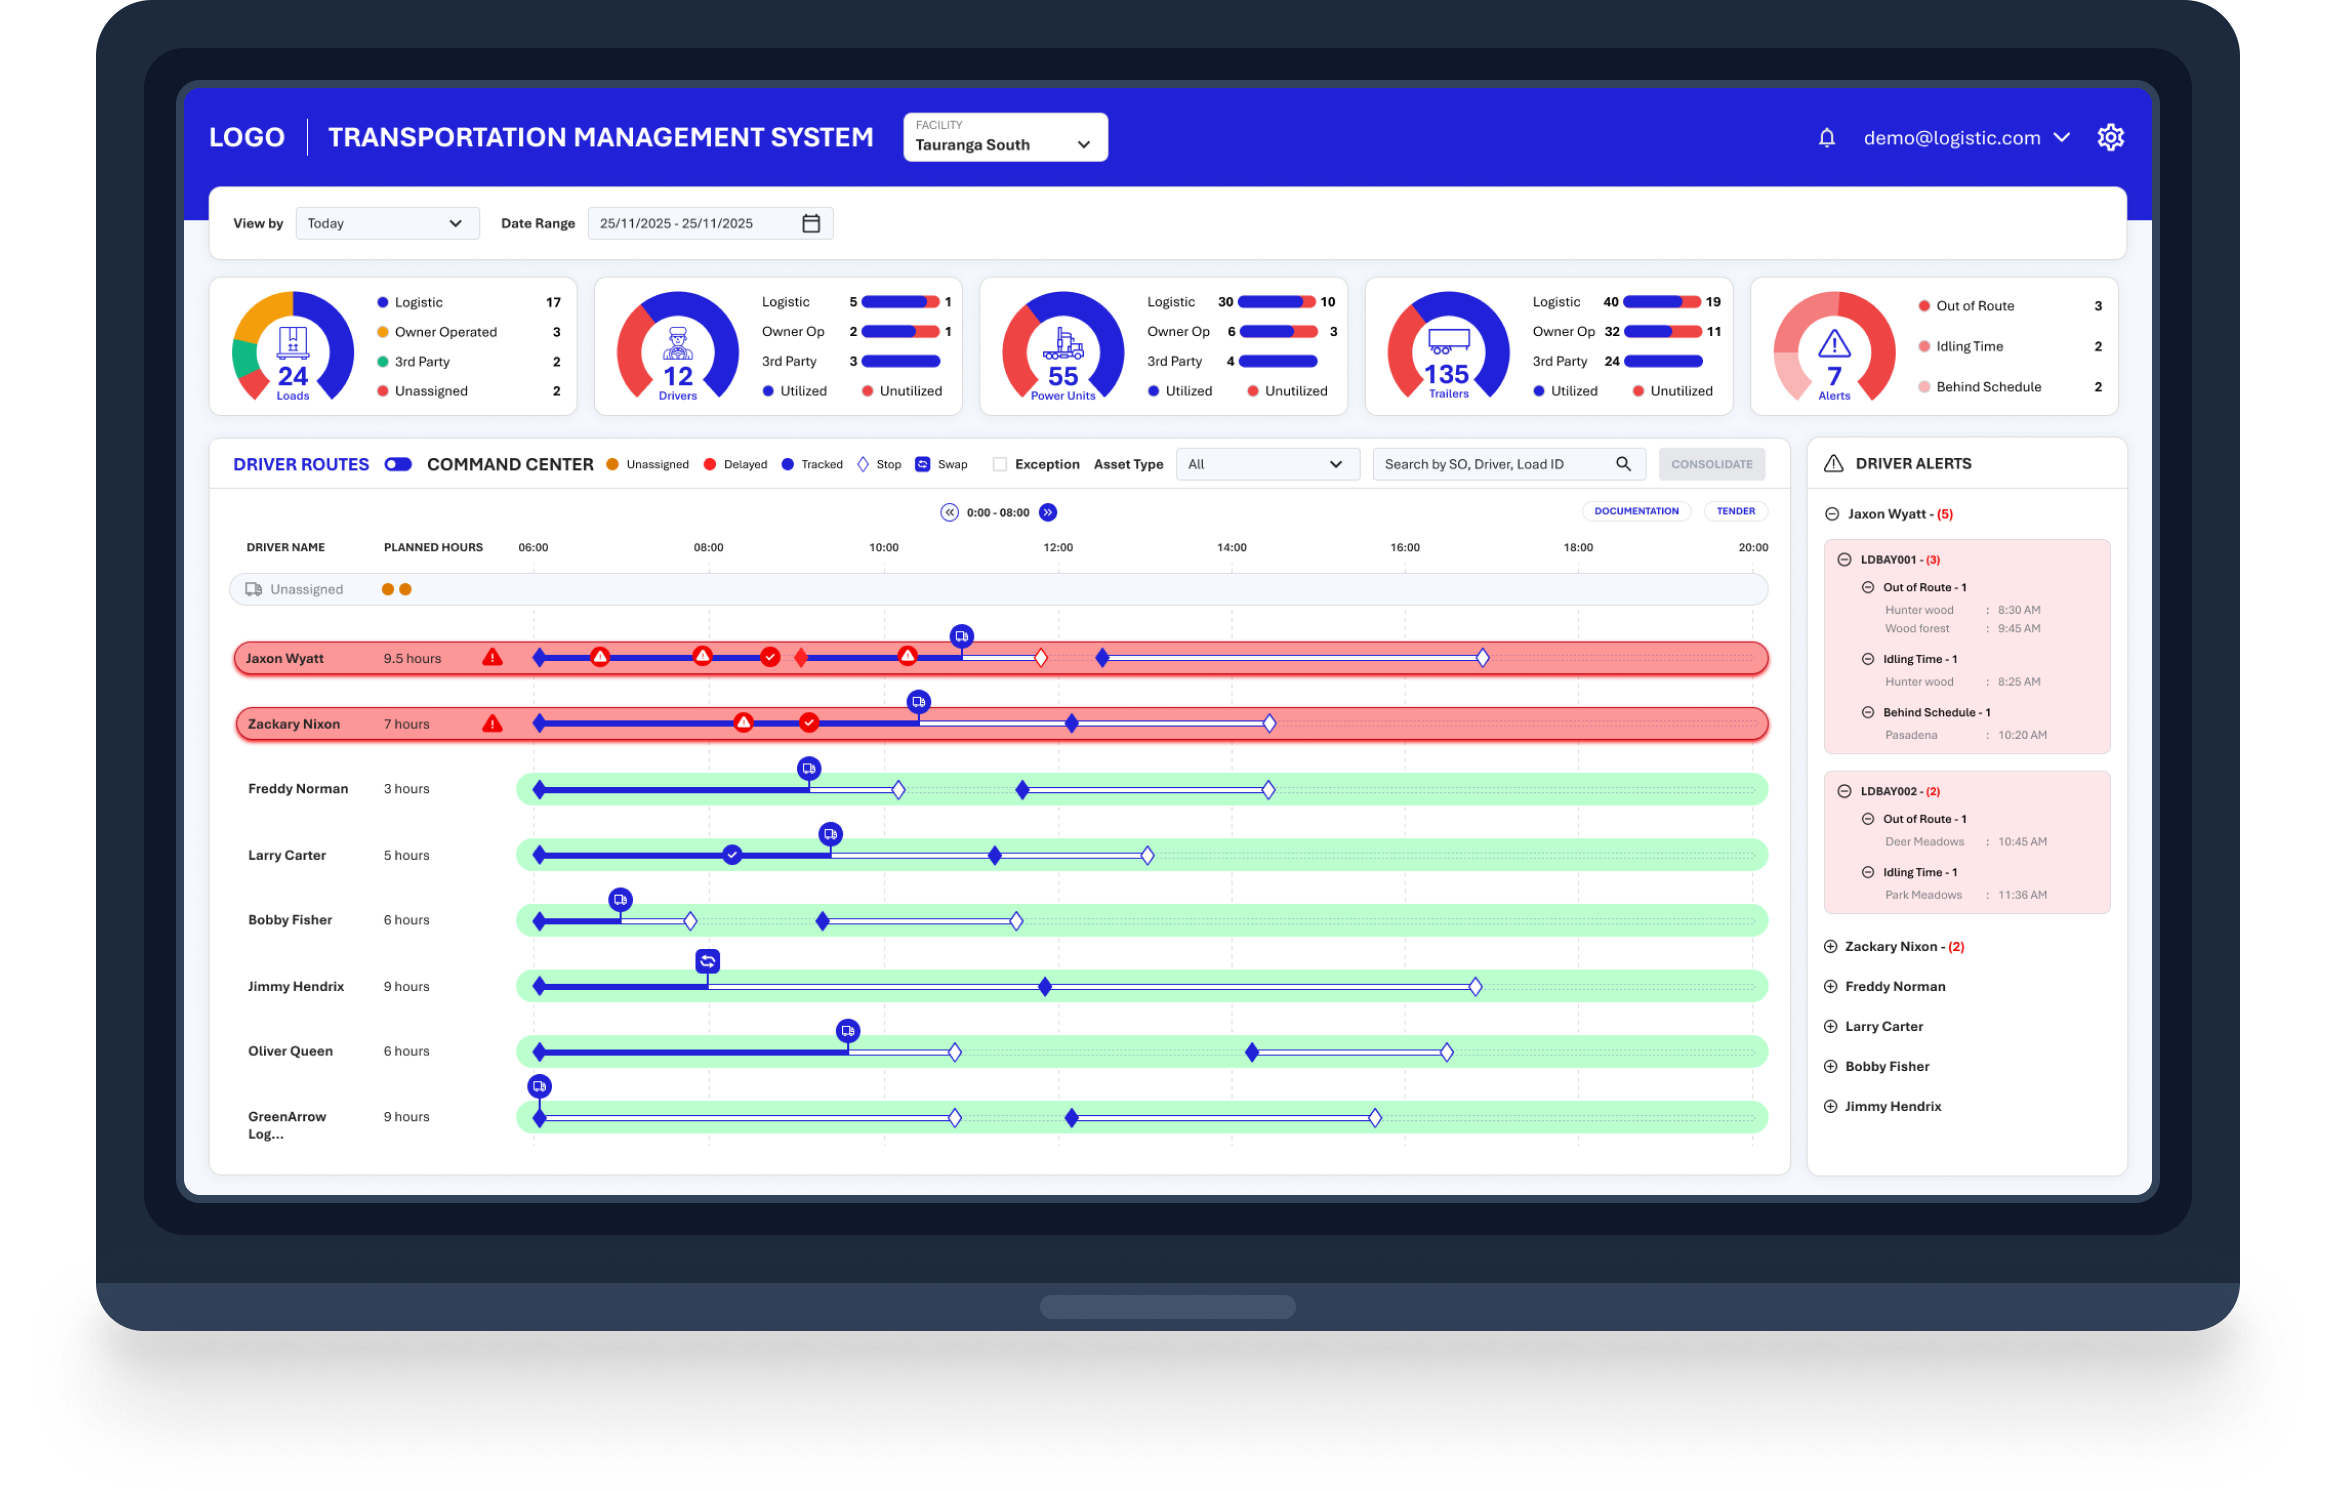Click the calendar icon in Date Range
Viewport: 2336px width, 1491px height.
coord(811,223)
